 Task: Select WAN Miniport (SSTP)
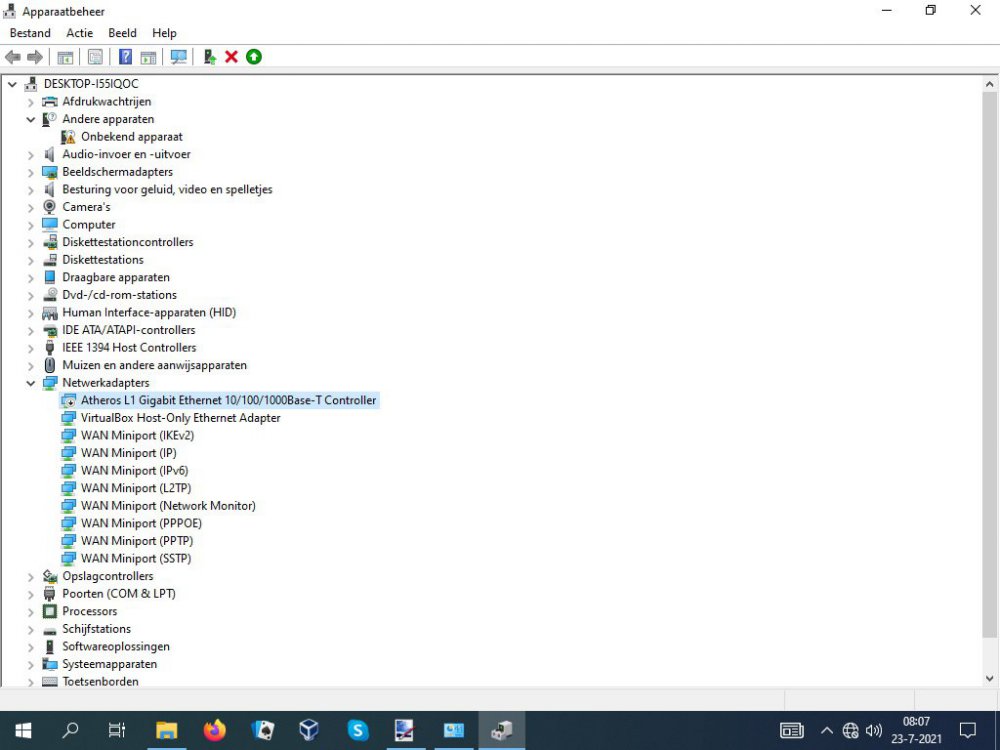136,559
